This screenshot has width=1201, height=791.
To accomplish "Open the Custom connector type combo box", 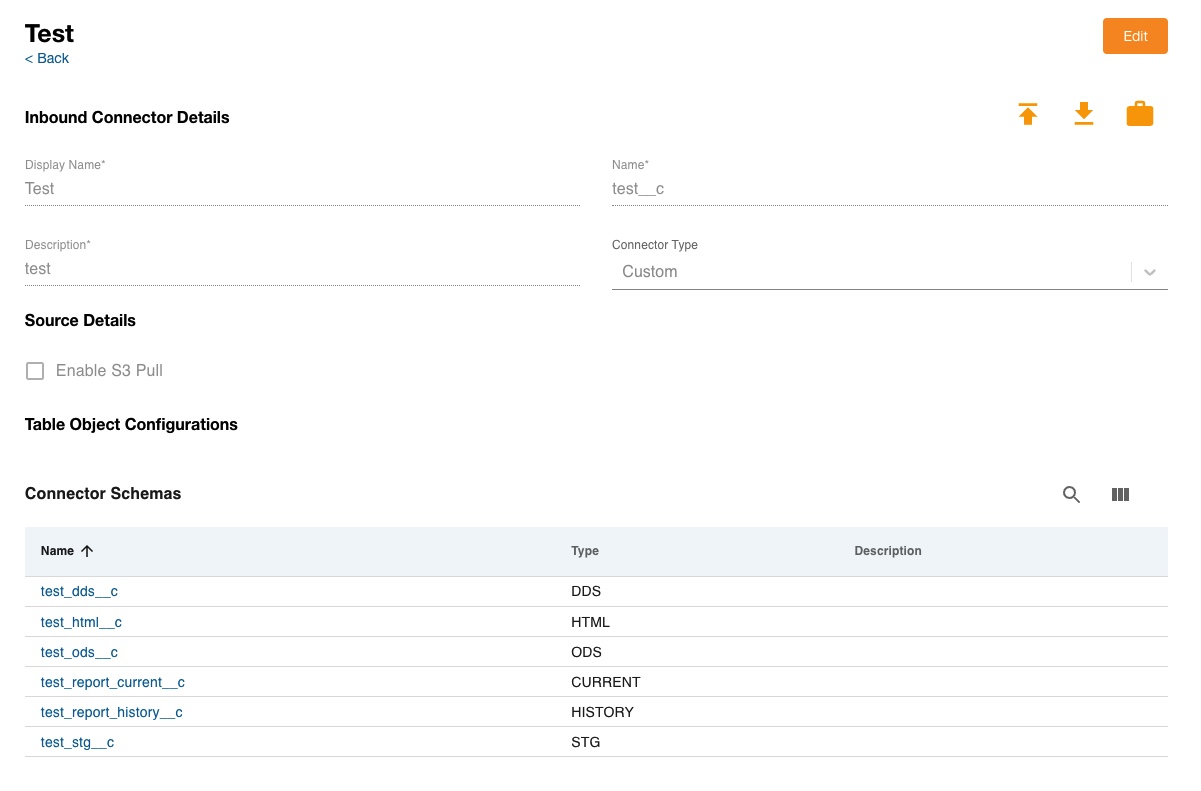I will 870,272.
